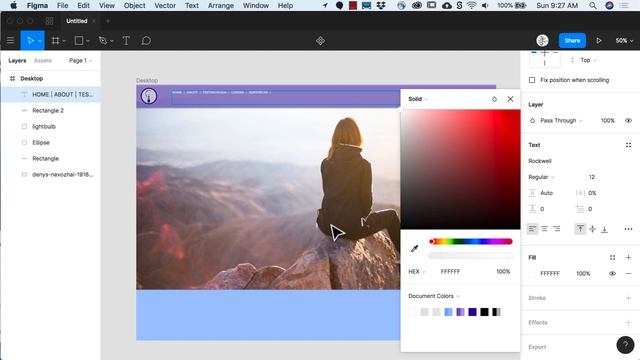This screenshot has width=640, height=360.
Task: Open fill style options in Fill section
Action: point(612,257)
